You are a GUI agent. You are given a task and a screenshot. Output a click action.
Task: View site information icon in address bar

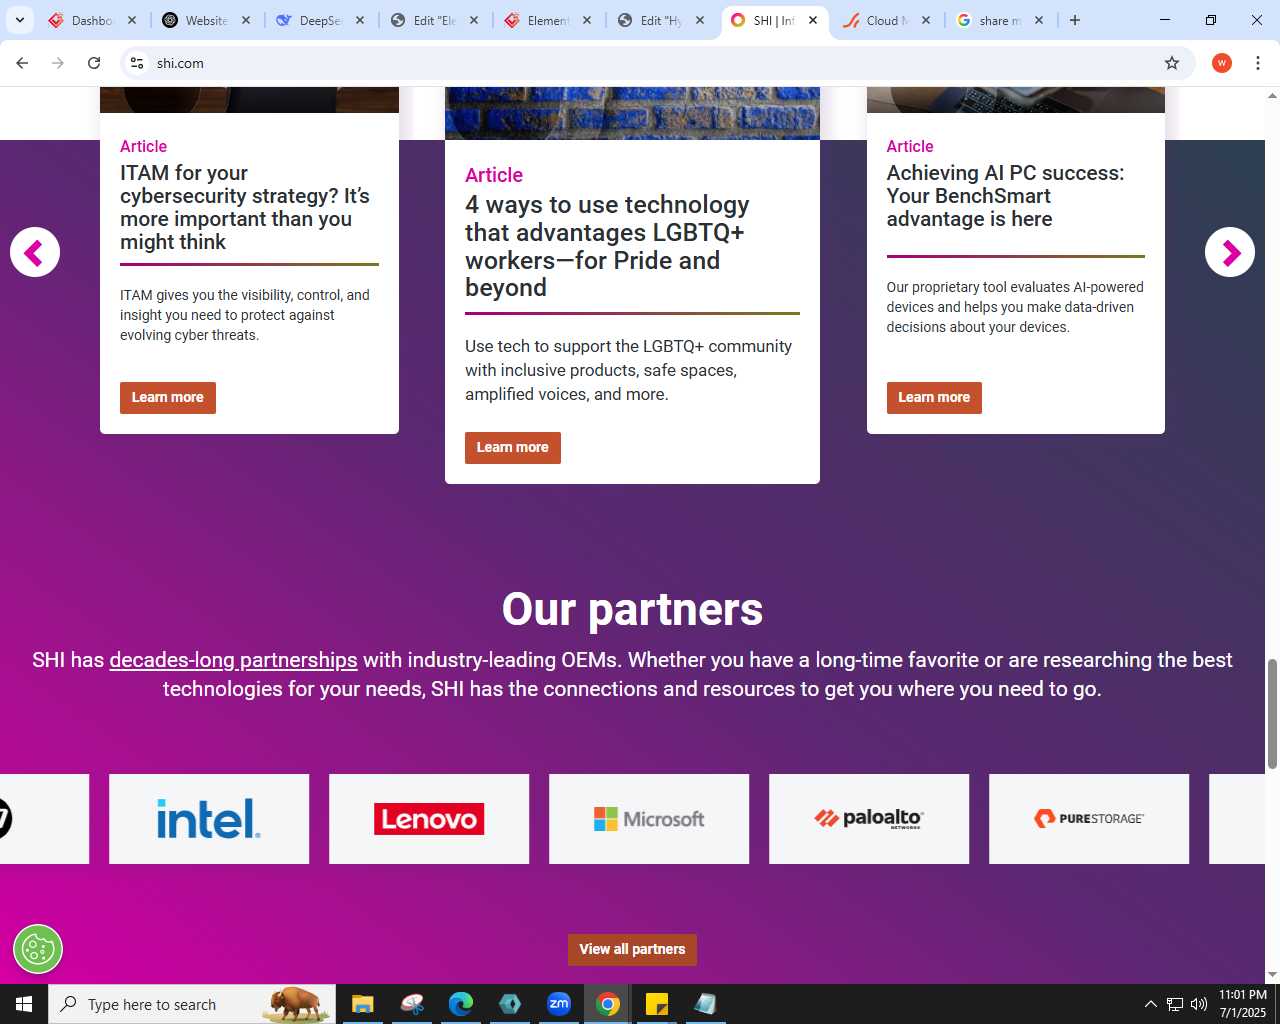(x=137, y=63)
